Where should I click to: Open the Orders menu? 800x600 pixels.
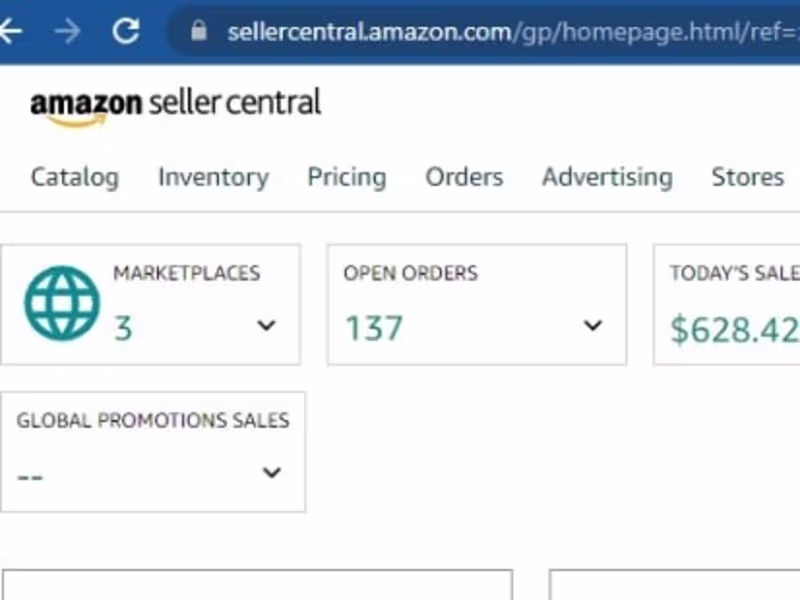[464, 177]
